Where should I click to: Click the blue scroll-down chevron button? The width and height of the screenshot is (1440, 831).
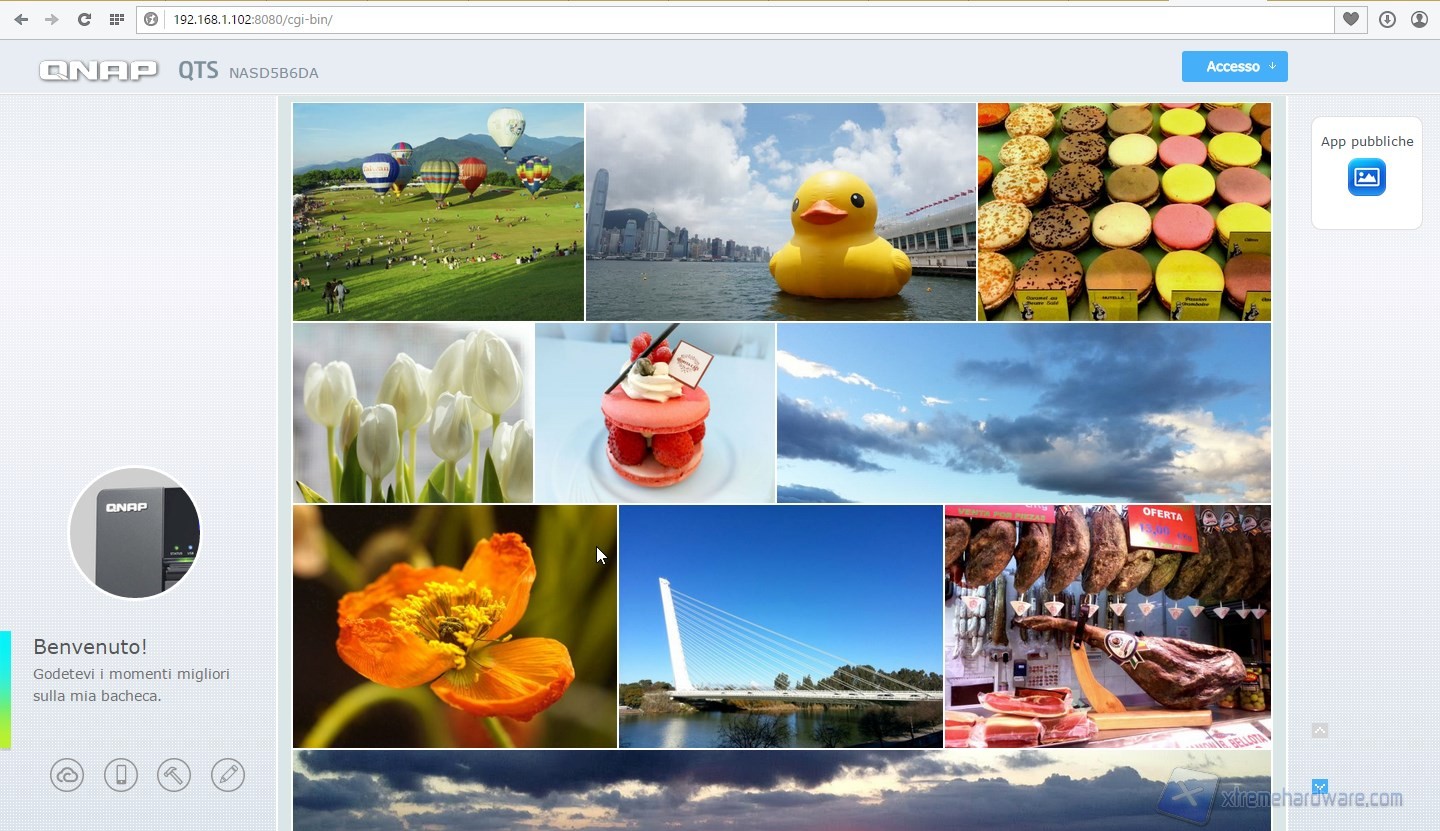(1319, 787)
